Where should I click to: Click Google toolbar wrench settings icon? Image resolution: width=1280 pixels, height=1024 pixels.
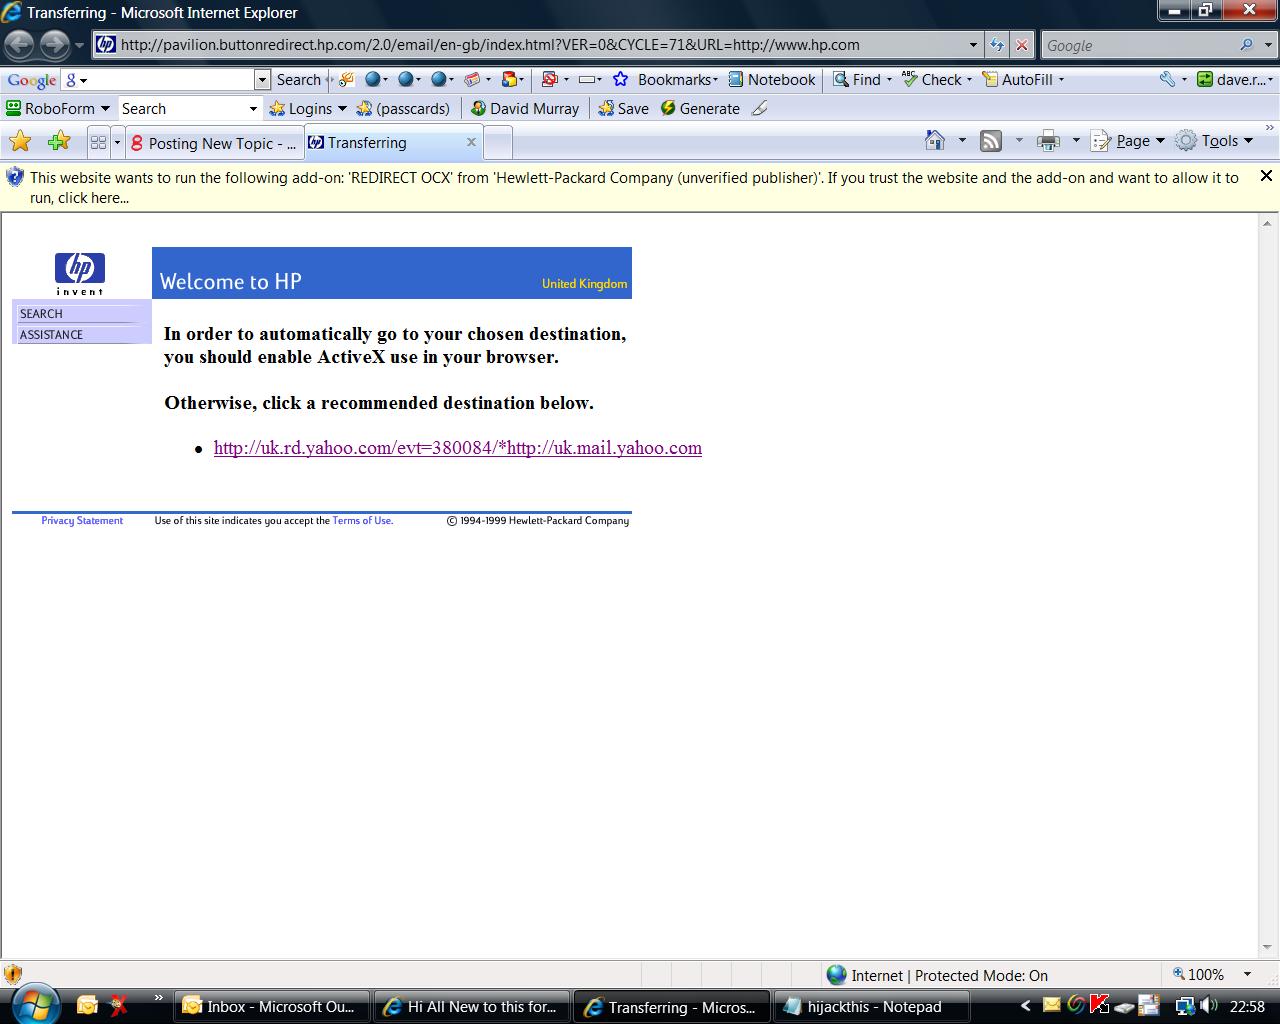coord(1167,79)
